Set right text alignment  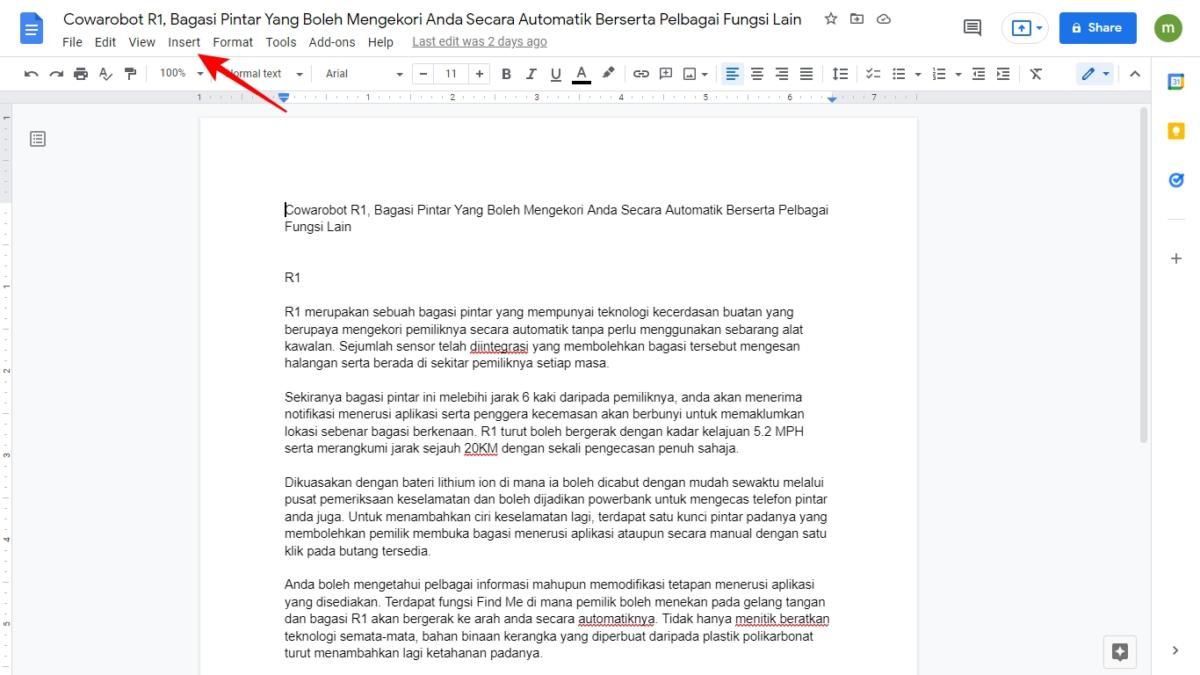tap(782, 74)
